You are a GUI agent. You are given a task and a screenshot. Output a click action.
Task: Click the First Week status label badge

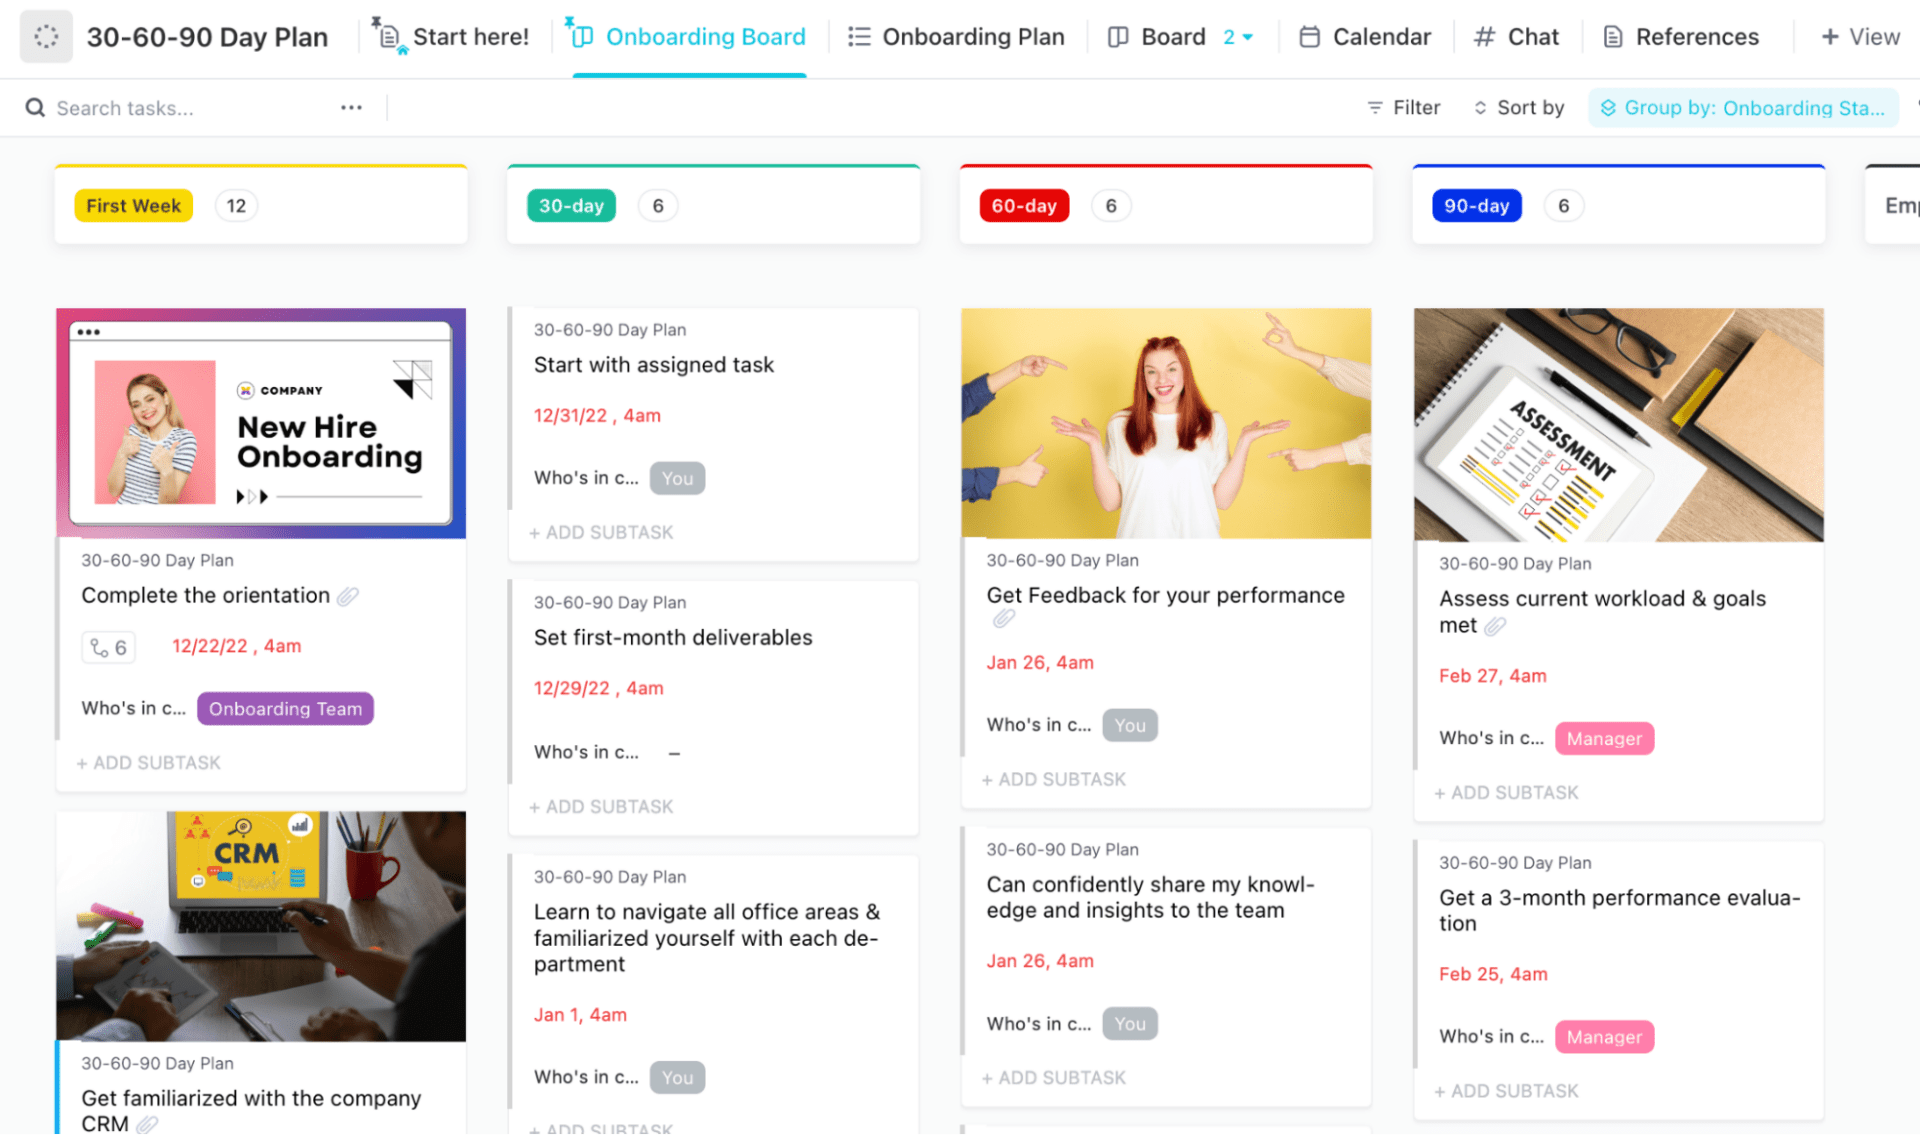pyautogui.click(x=135, y=204)
